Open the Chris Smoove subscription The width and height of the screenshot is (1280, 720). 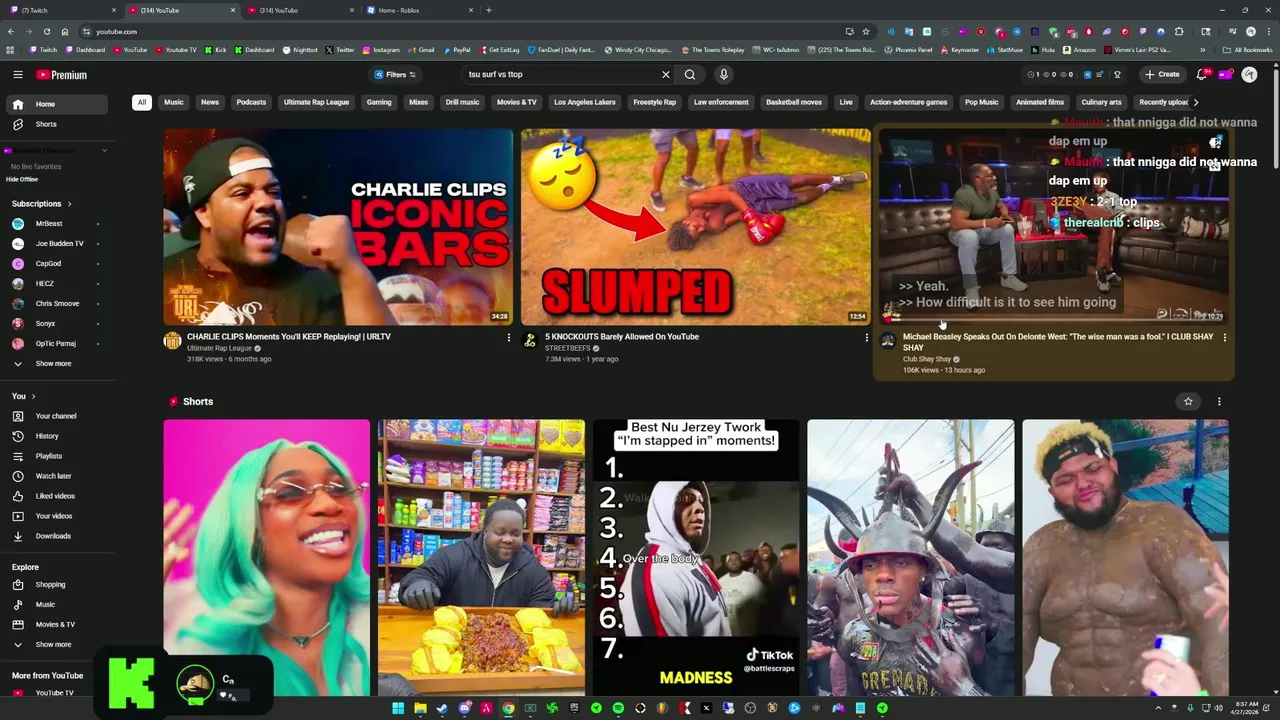pos(57,304)
